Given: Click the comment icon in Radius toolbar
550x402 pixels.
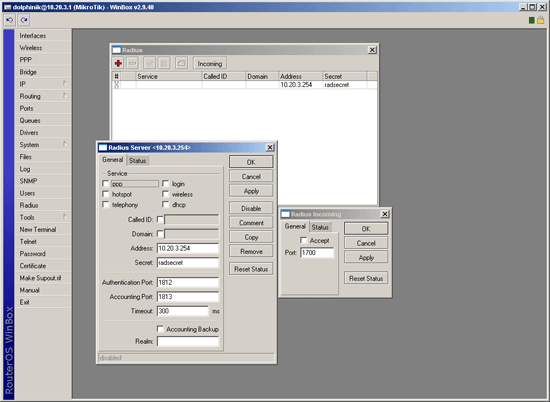Looking at the screenshot, I should [181, 63].
